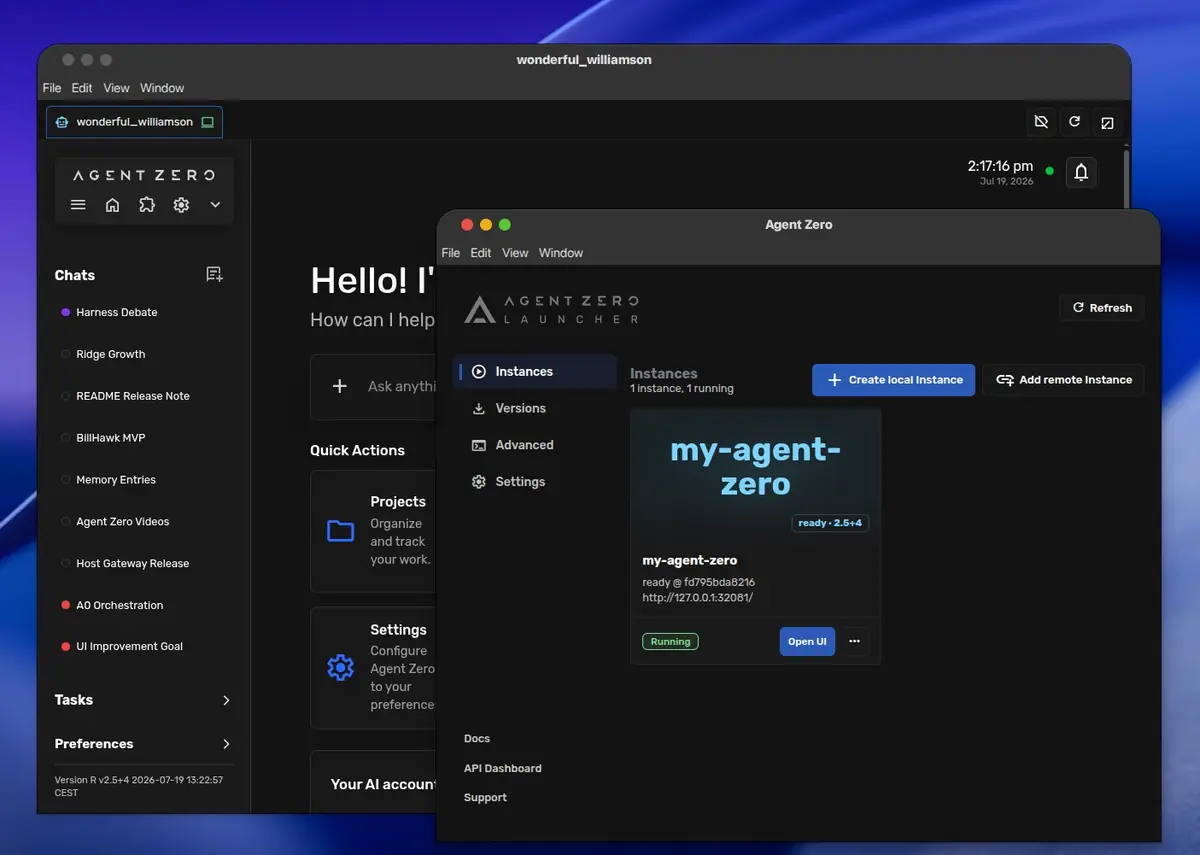Image resolution: width=1200 pixels, height=855 pixels.
Task: Click the crossed-out display icon in tab bar
Action: coord(1041,122)
